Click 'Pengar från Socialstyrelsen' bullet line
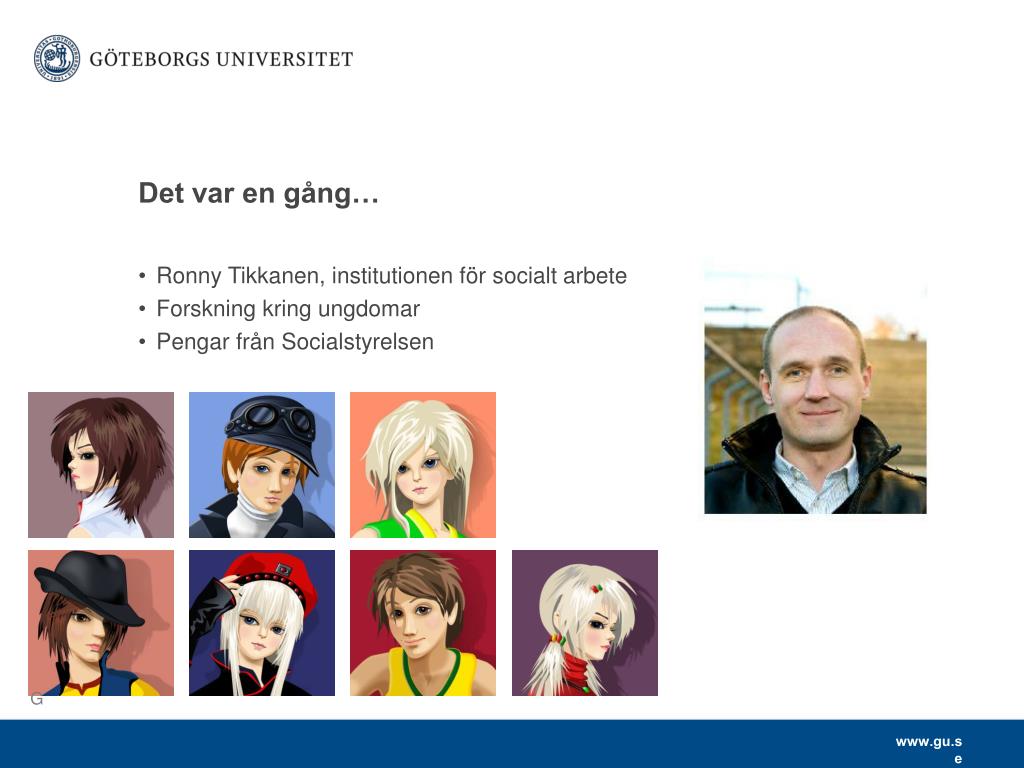Screen dimensions: 1024x768 (x=295, y=342)
